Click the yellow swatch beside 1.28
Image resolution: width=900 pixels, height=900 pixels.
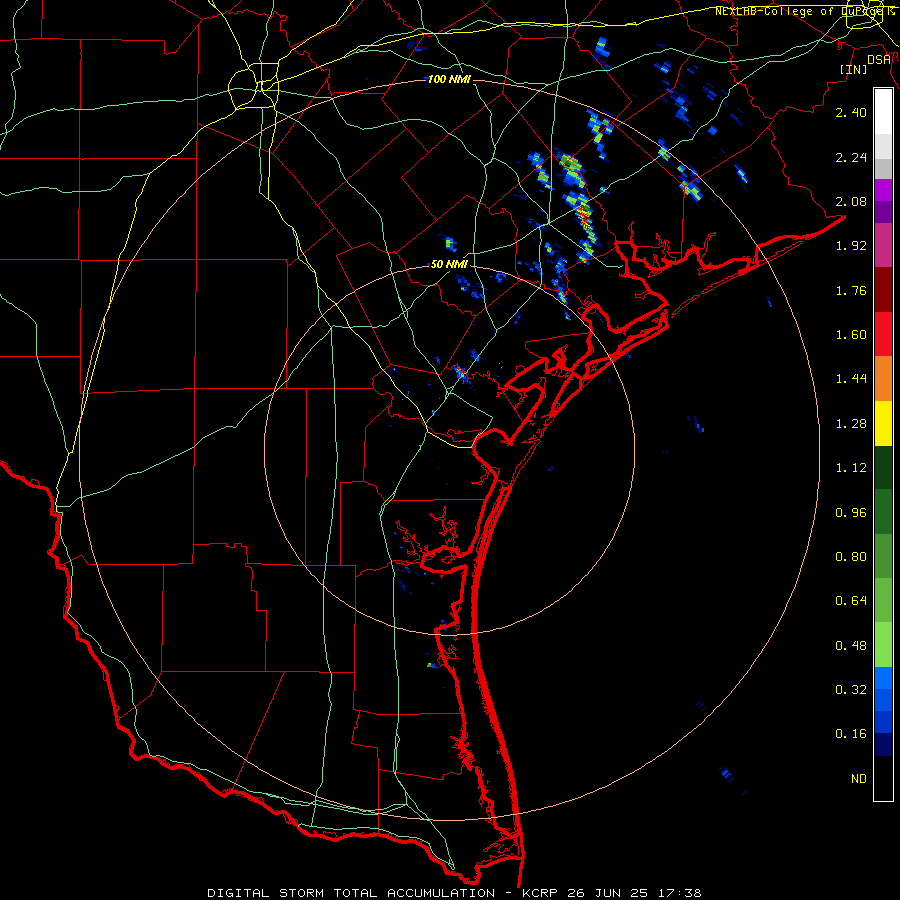[x=883, y=423]
